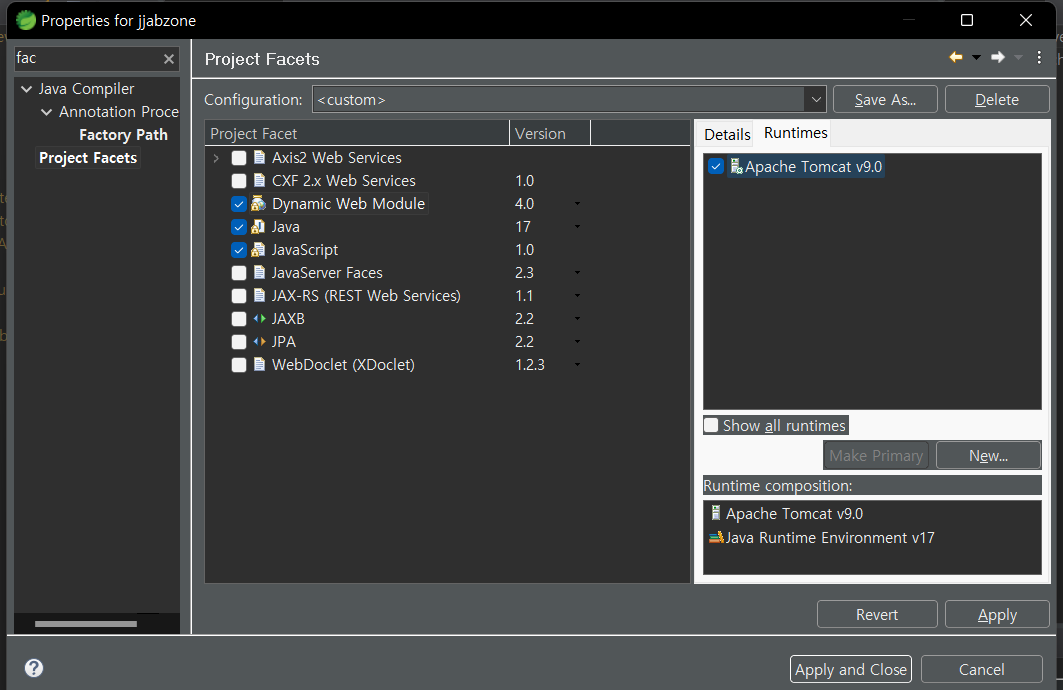Select Project Facets in the tree

coord(88,158)
